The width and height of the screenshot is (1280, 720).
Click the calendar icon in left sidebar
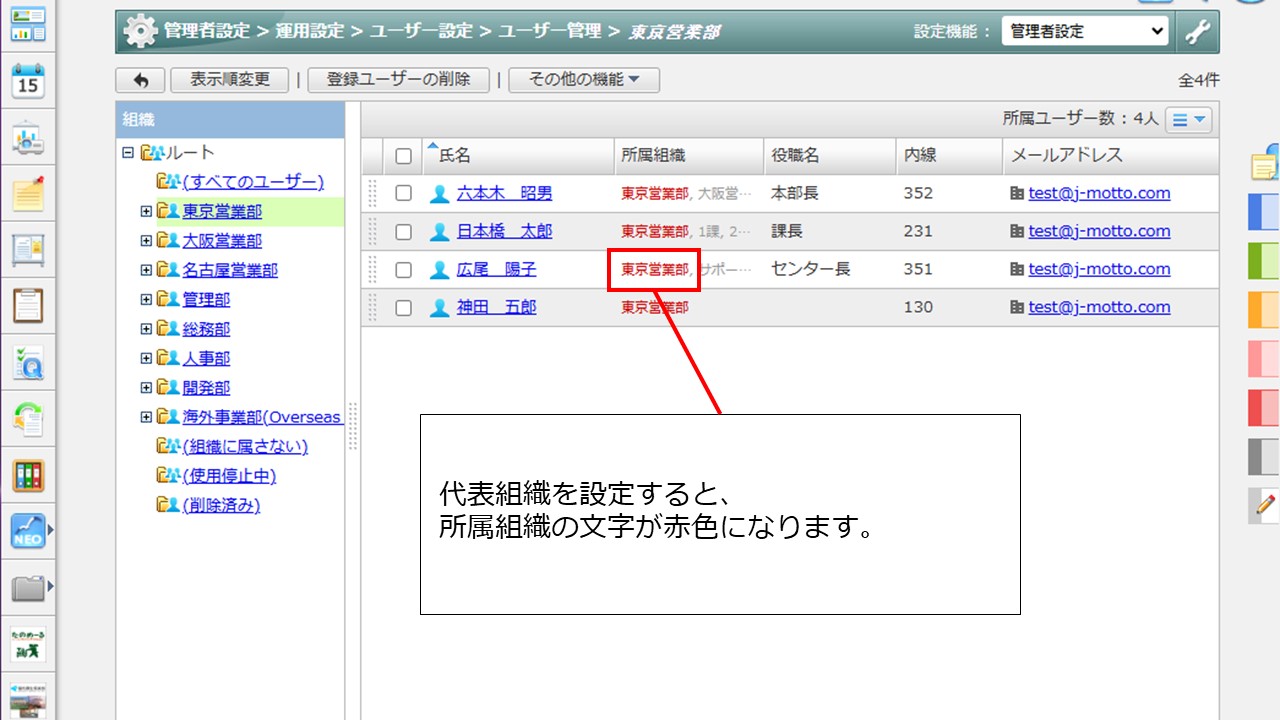(x=28, y=82)
